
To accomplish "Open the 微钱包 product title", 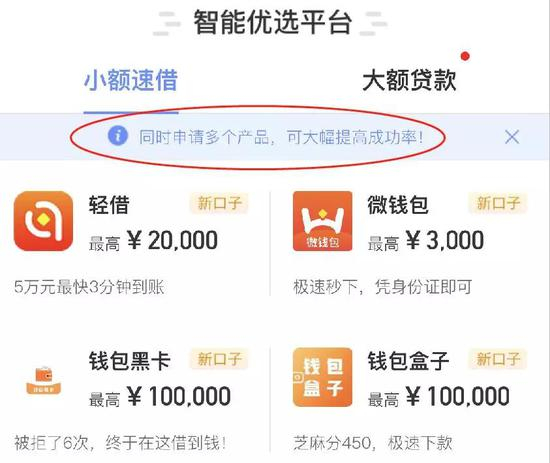I will pyautogui.click(x=398, y=205).
